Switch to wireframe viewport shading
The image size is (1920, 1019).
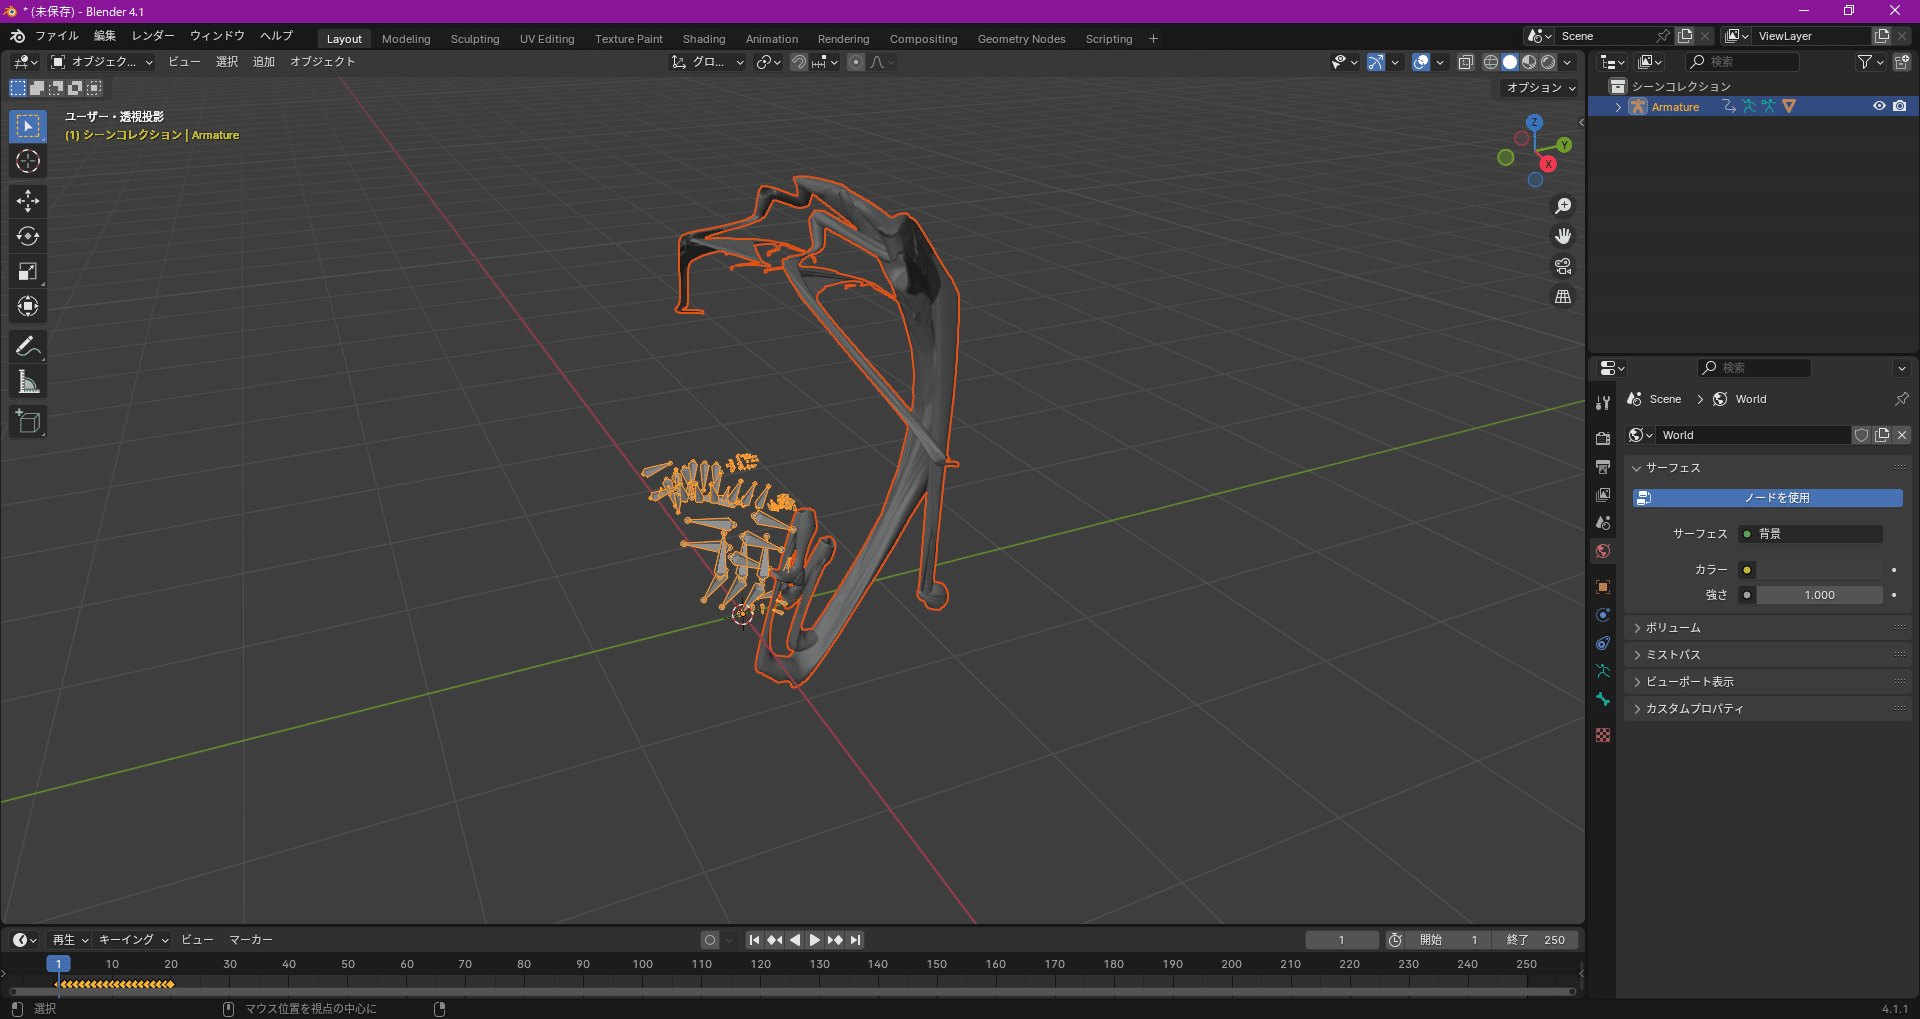tap(1490, 62)
